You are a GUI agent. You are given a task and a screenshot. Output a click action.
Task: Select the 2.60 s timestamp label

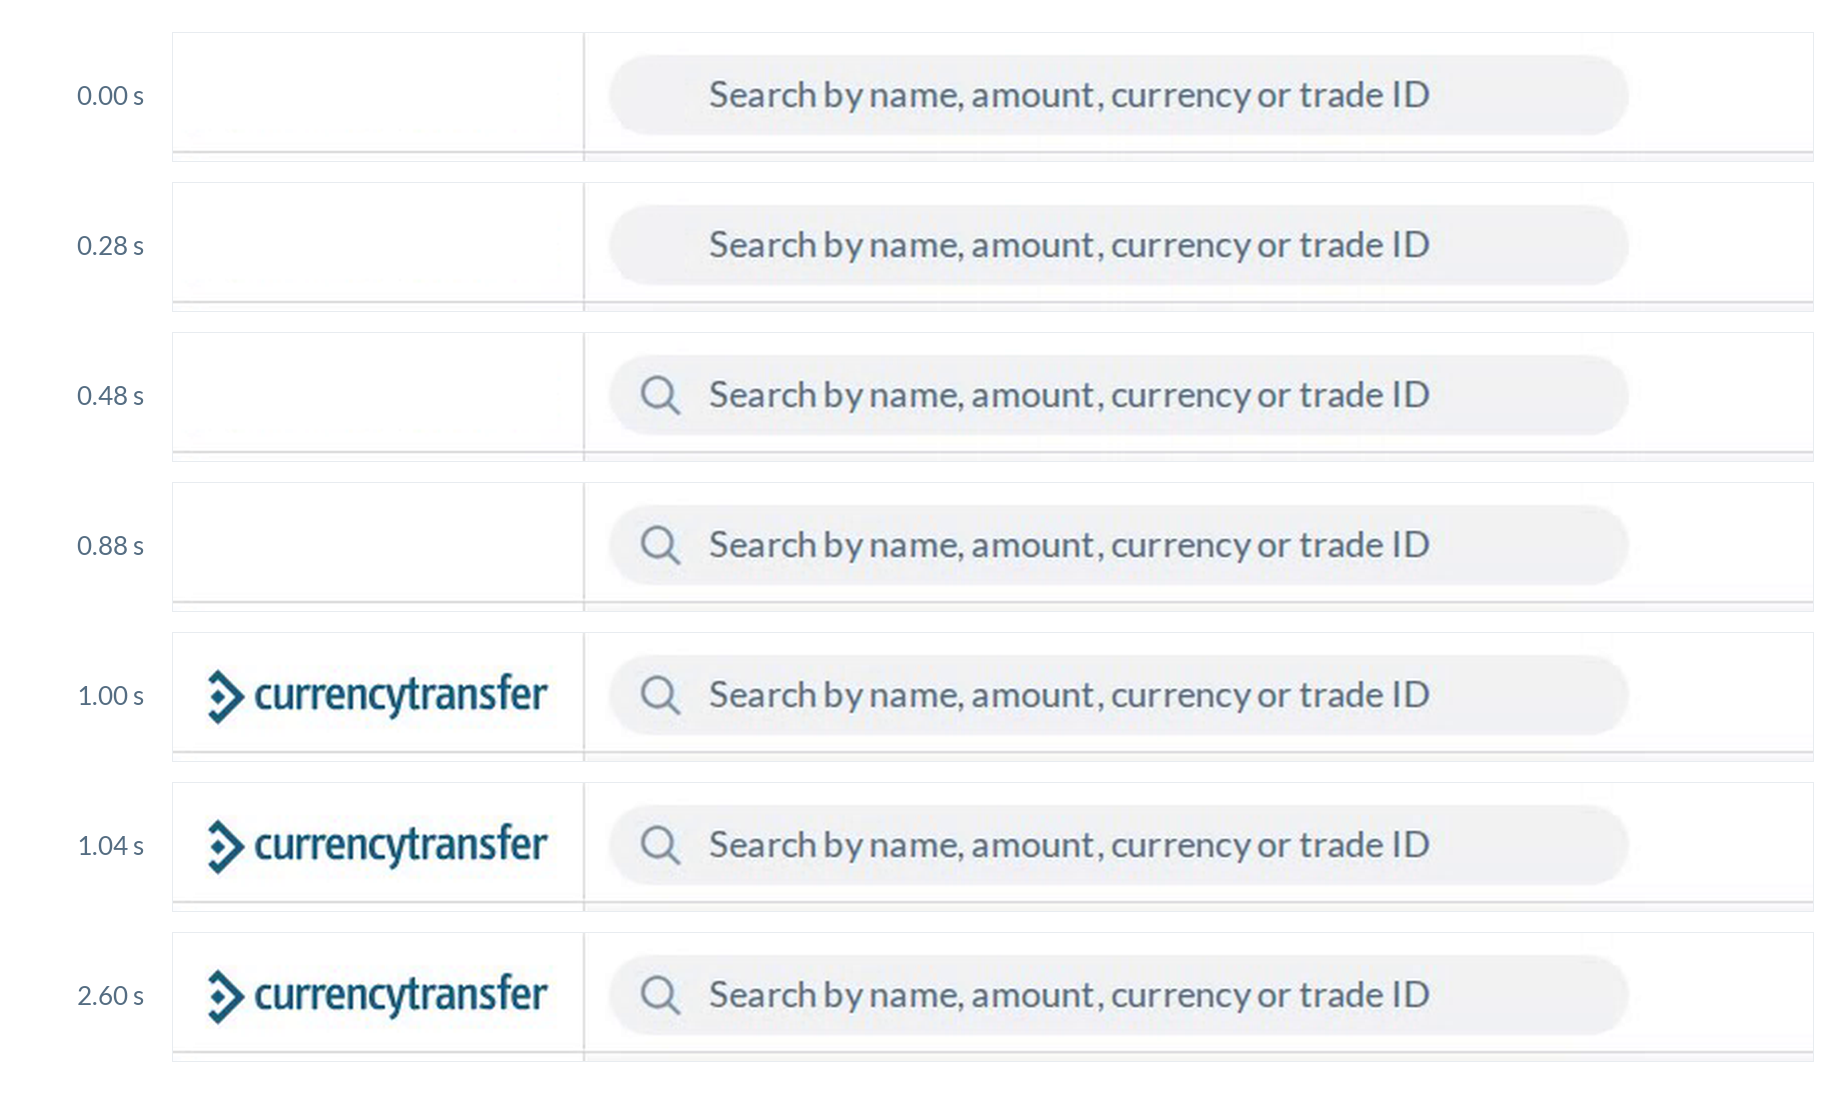(x=110, y=996)
